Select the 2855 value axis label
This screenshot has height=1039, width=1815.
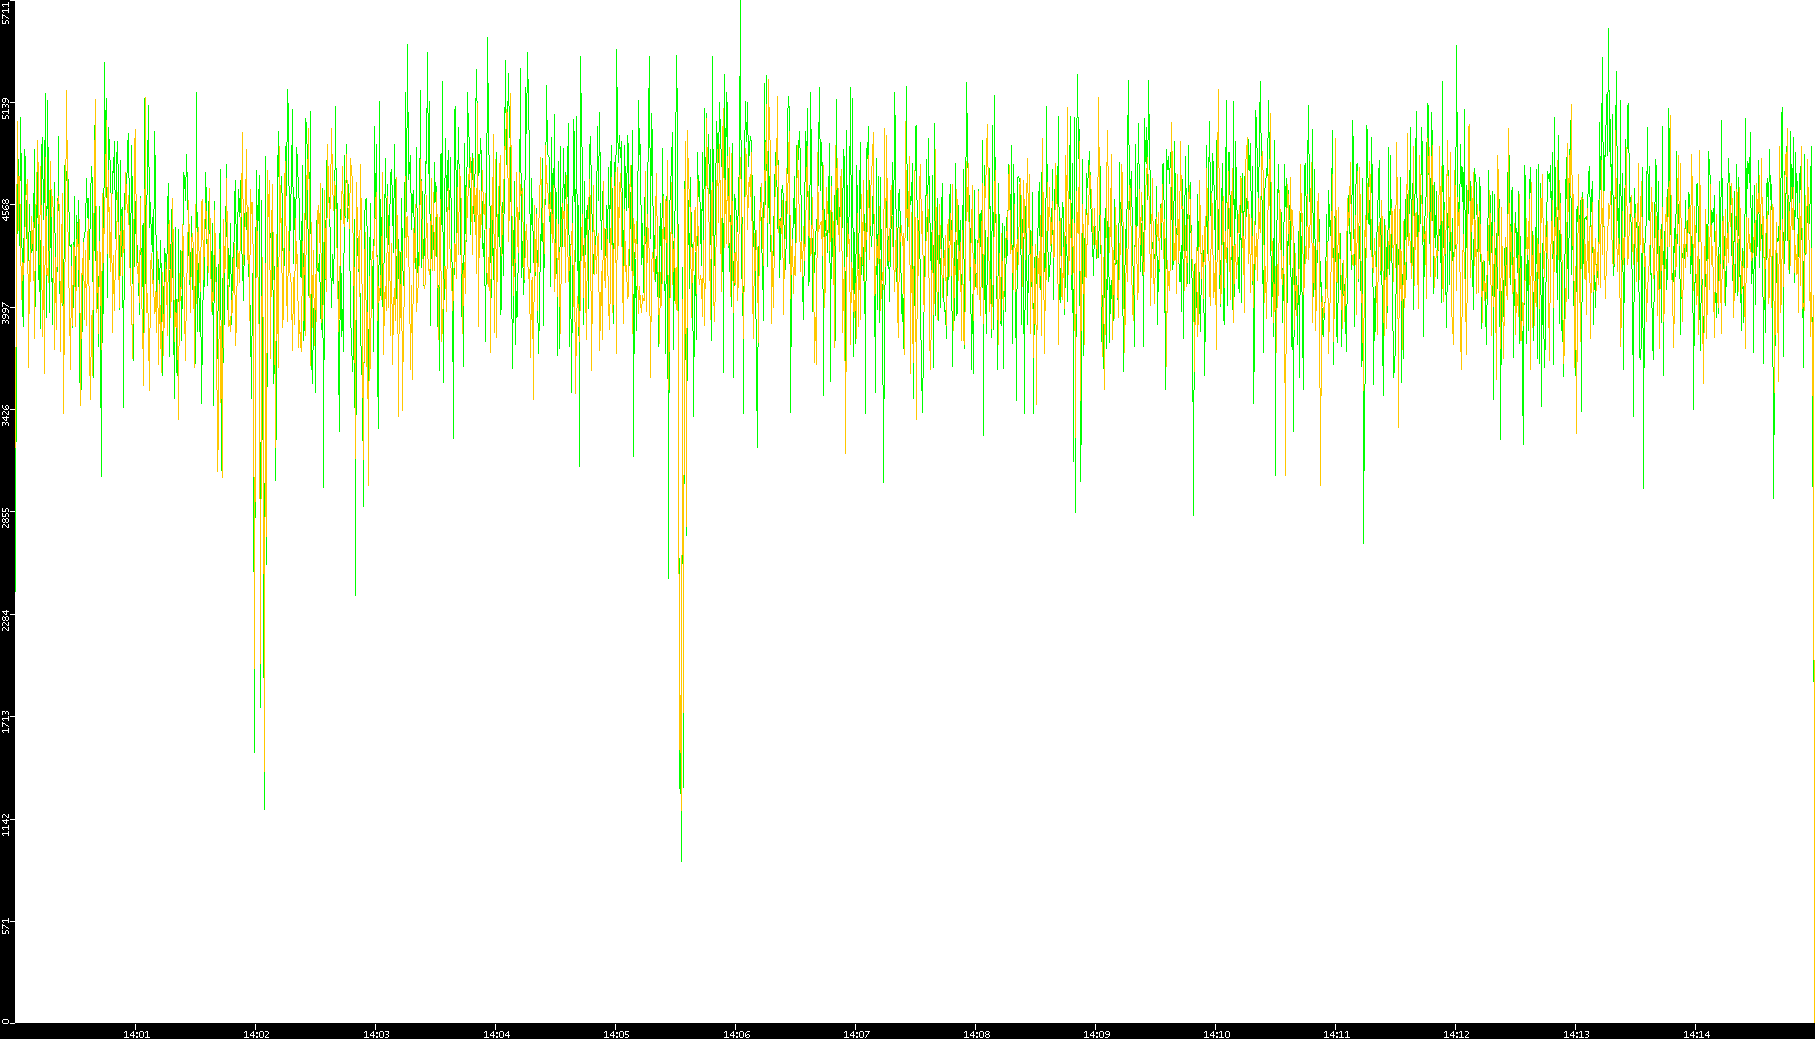(x=6, y=518)
